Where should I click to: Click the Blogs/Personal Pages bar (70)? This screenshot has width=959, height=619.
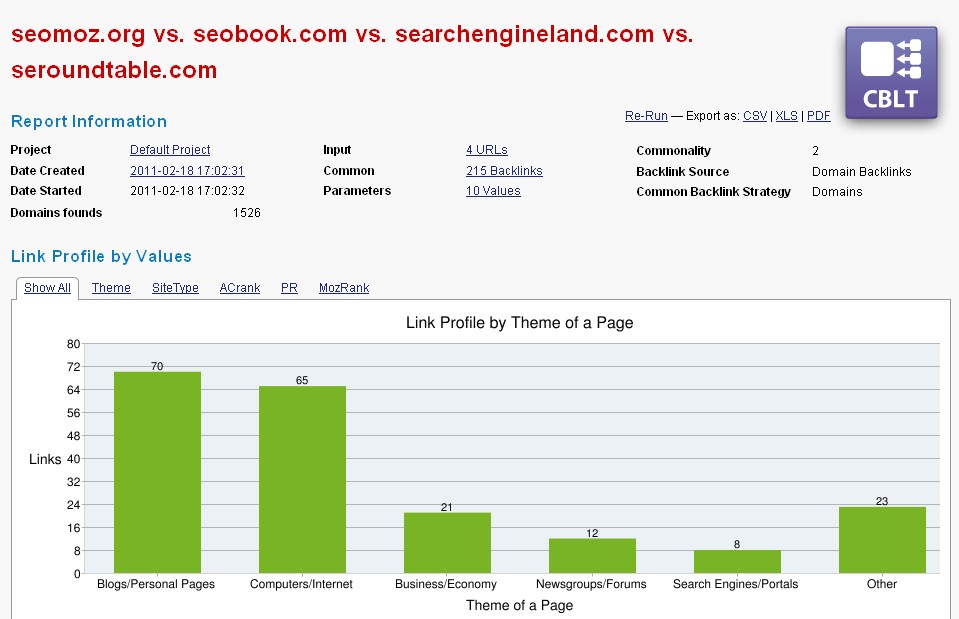pos(157,472)
